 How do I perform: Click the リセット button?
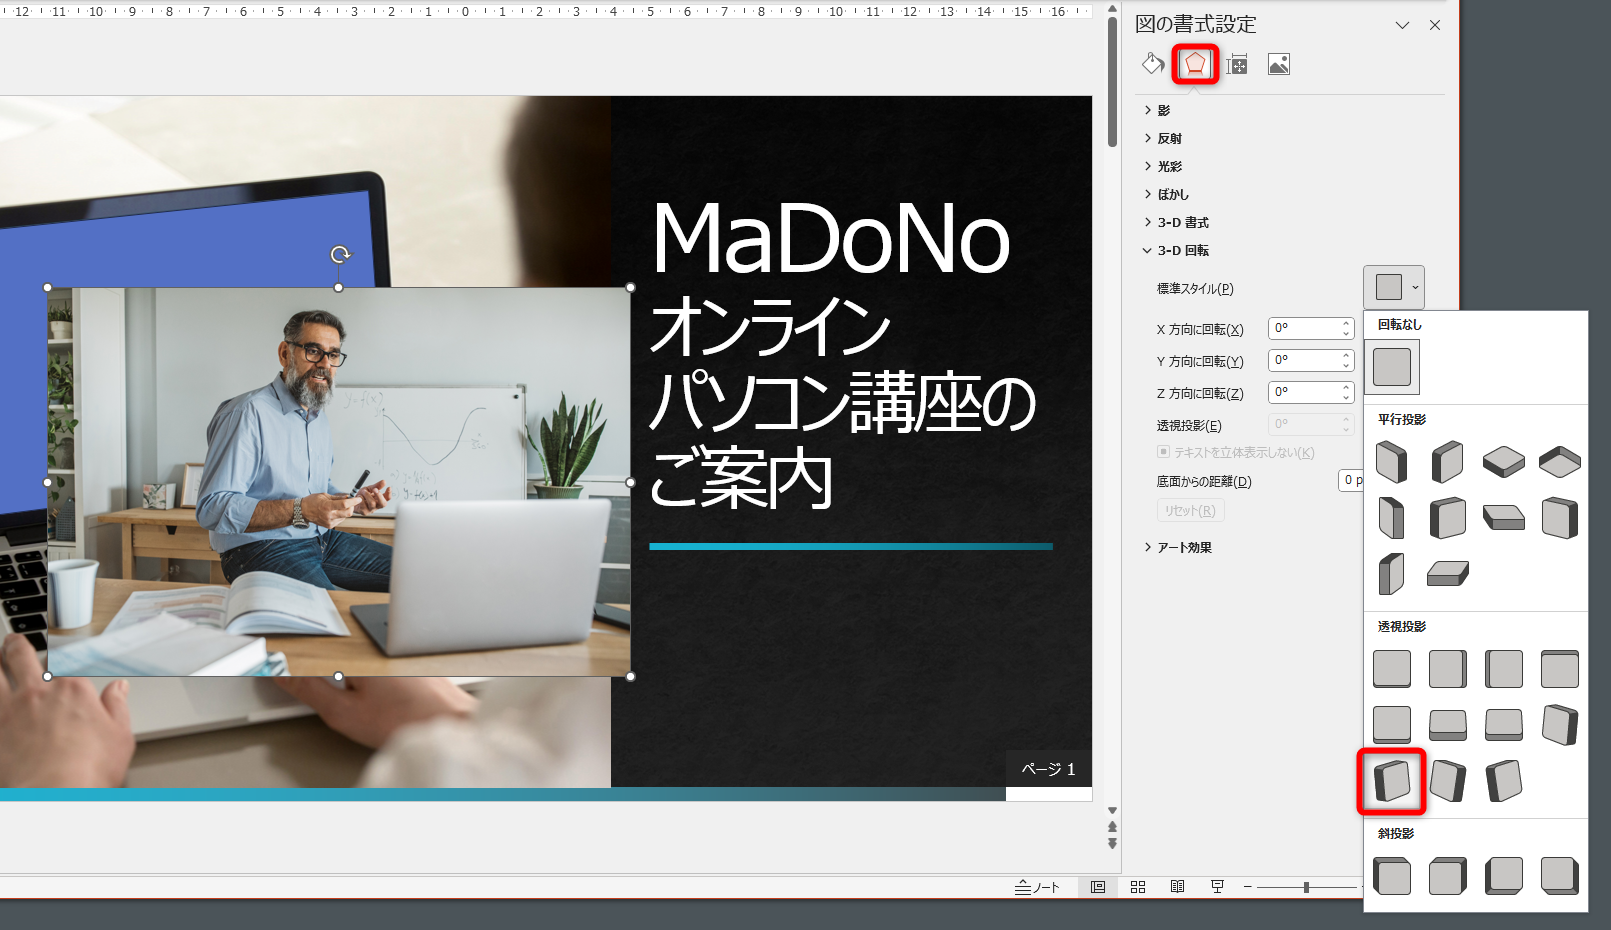[1189, 510]
